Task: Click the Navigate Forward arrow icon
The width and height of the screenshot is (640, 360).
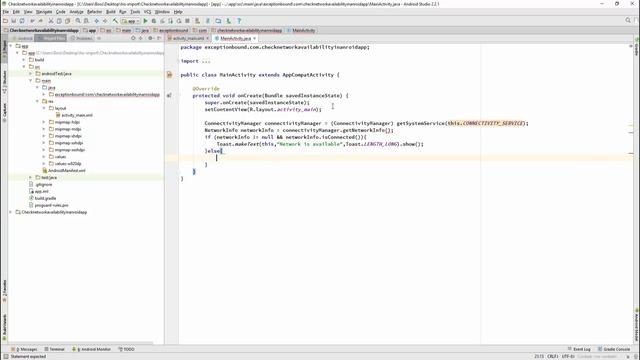Action: (x=105, y=21)
